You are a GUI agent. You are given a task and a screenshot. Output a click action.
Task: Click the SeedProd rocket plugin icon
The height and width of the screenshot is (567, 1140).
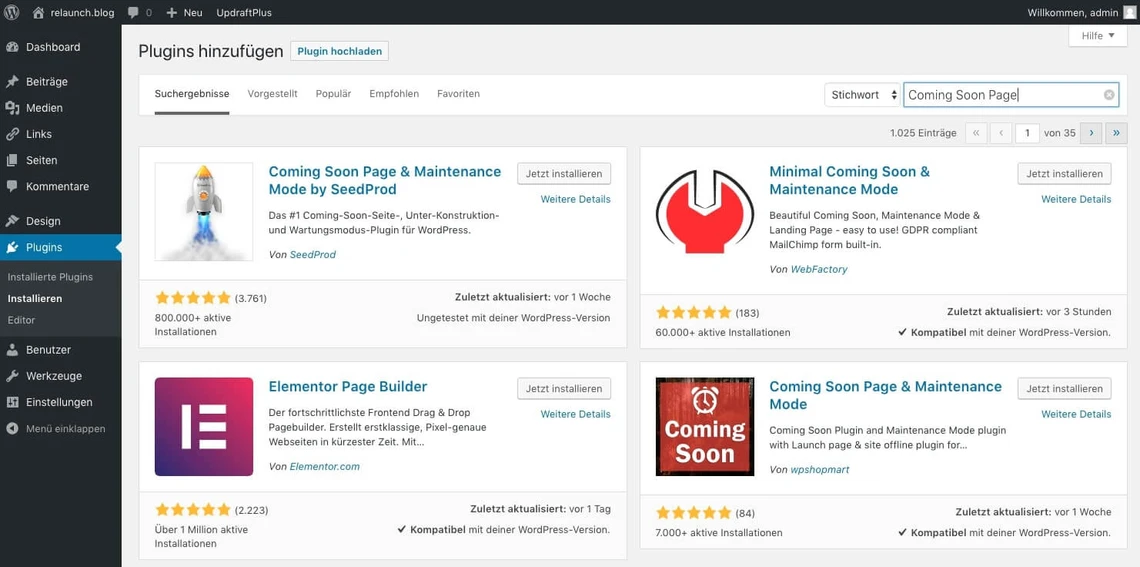click(204, 212)
